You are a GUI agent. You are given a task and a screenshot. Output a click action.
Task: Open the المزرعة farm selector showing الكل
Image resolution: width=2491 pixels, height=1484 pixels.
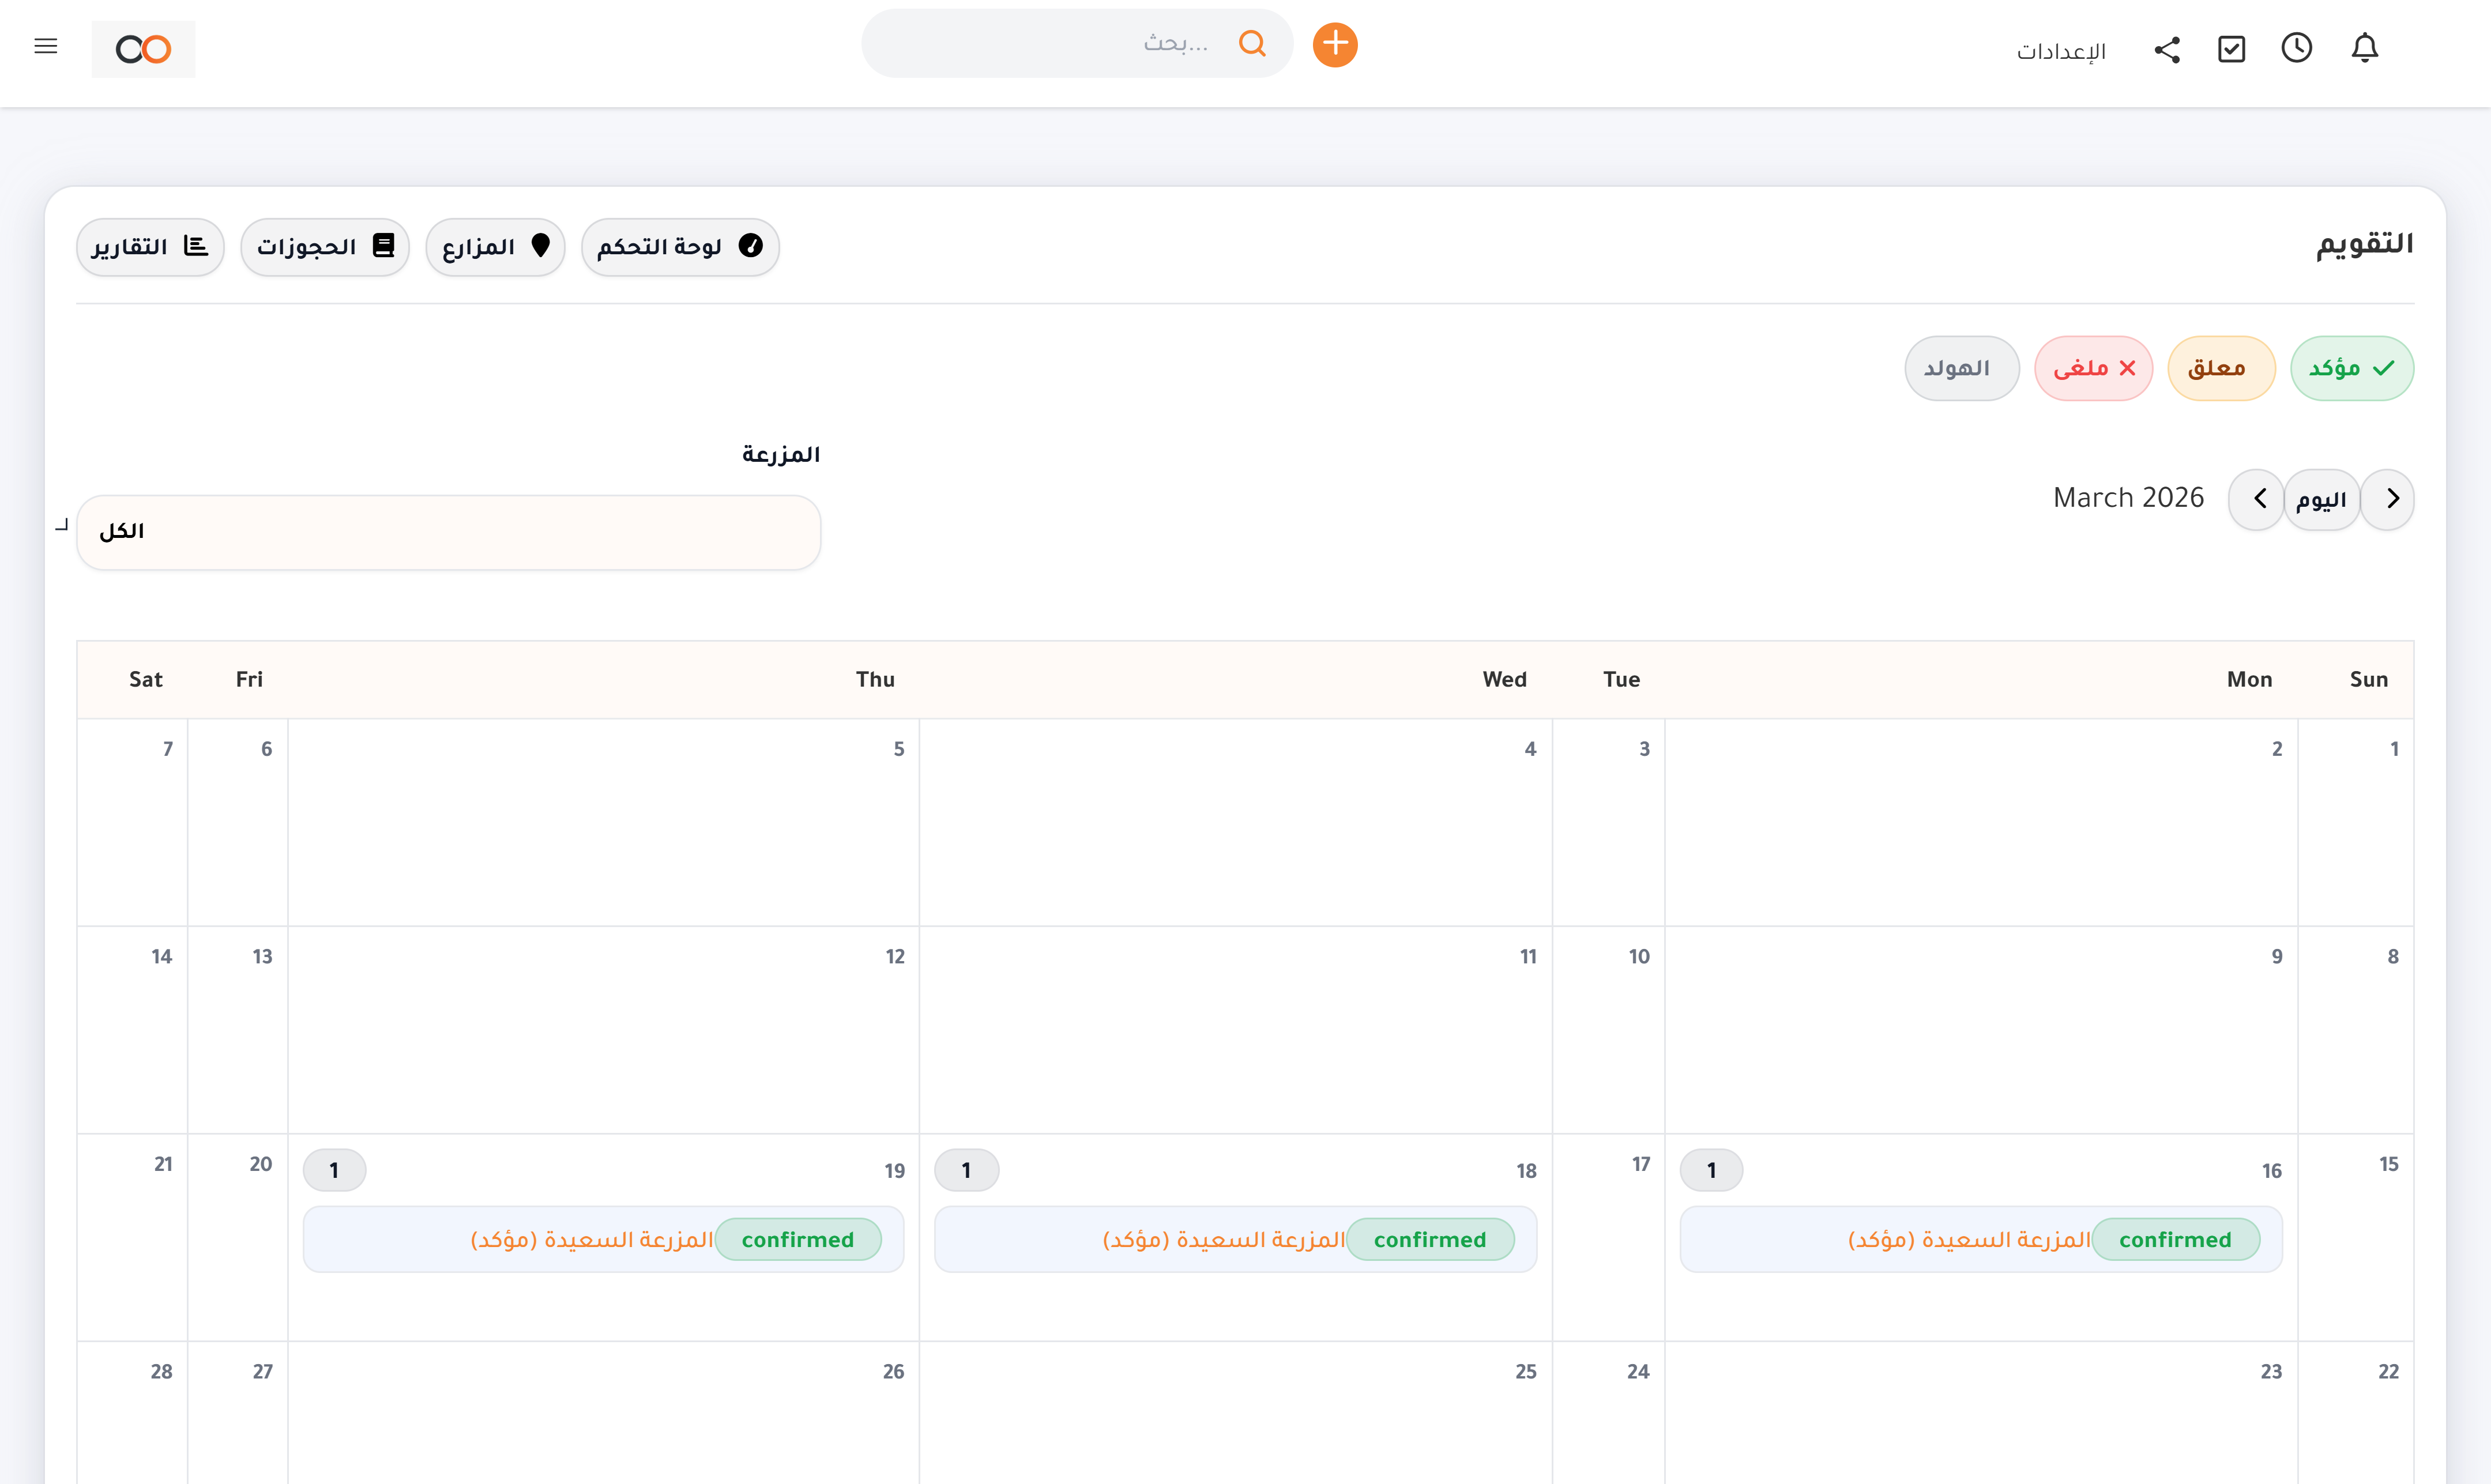449,531
